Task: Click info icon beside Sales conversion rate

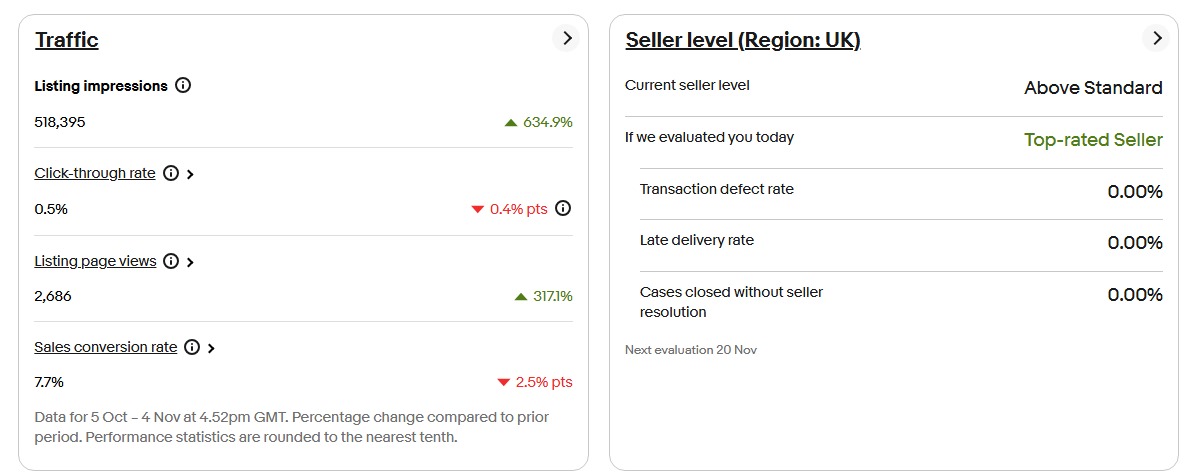Action: pyautogui.click(x=192, y=347)
